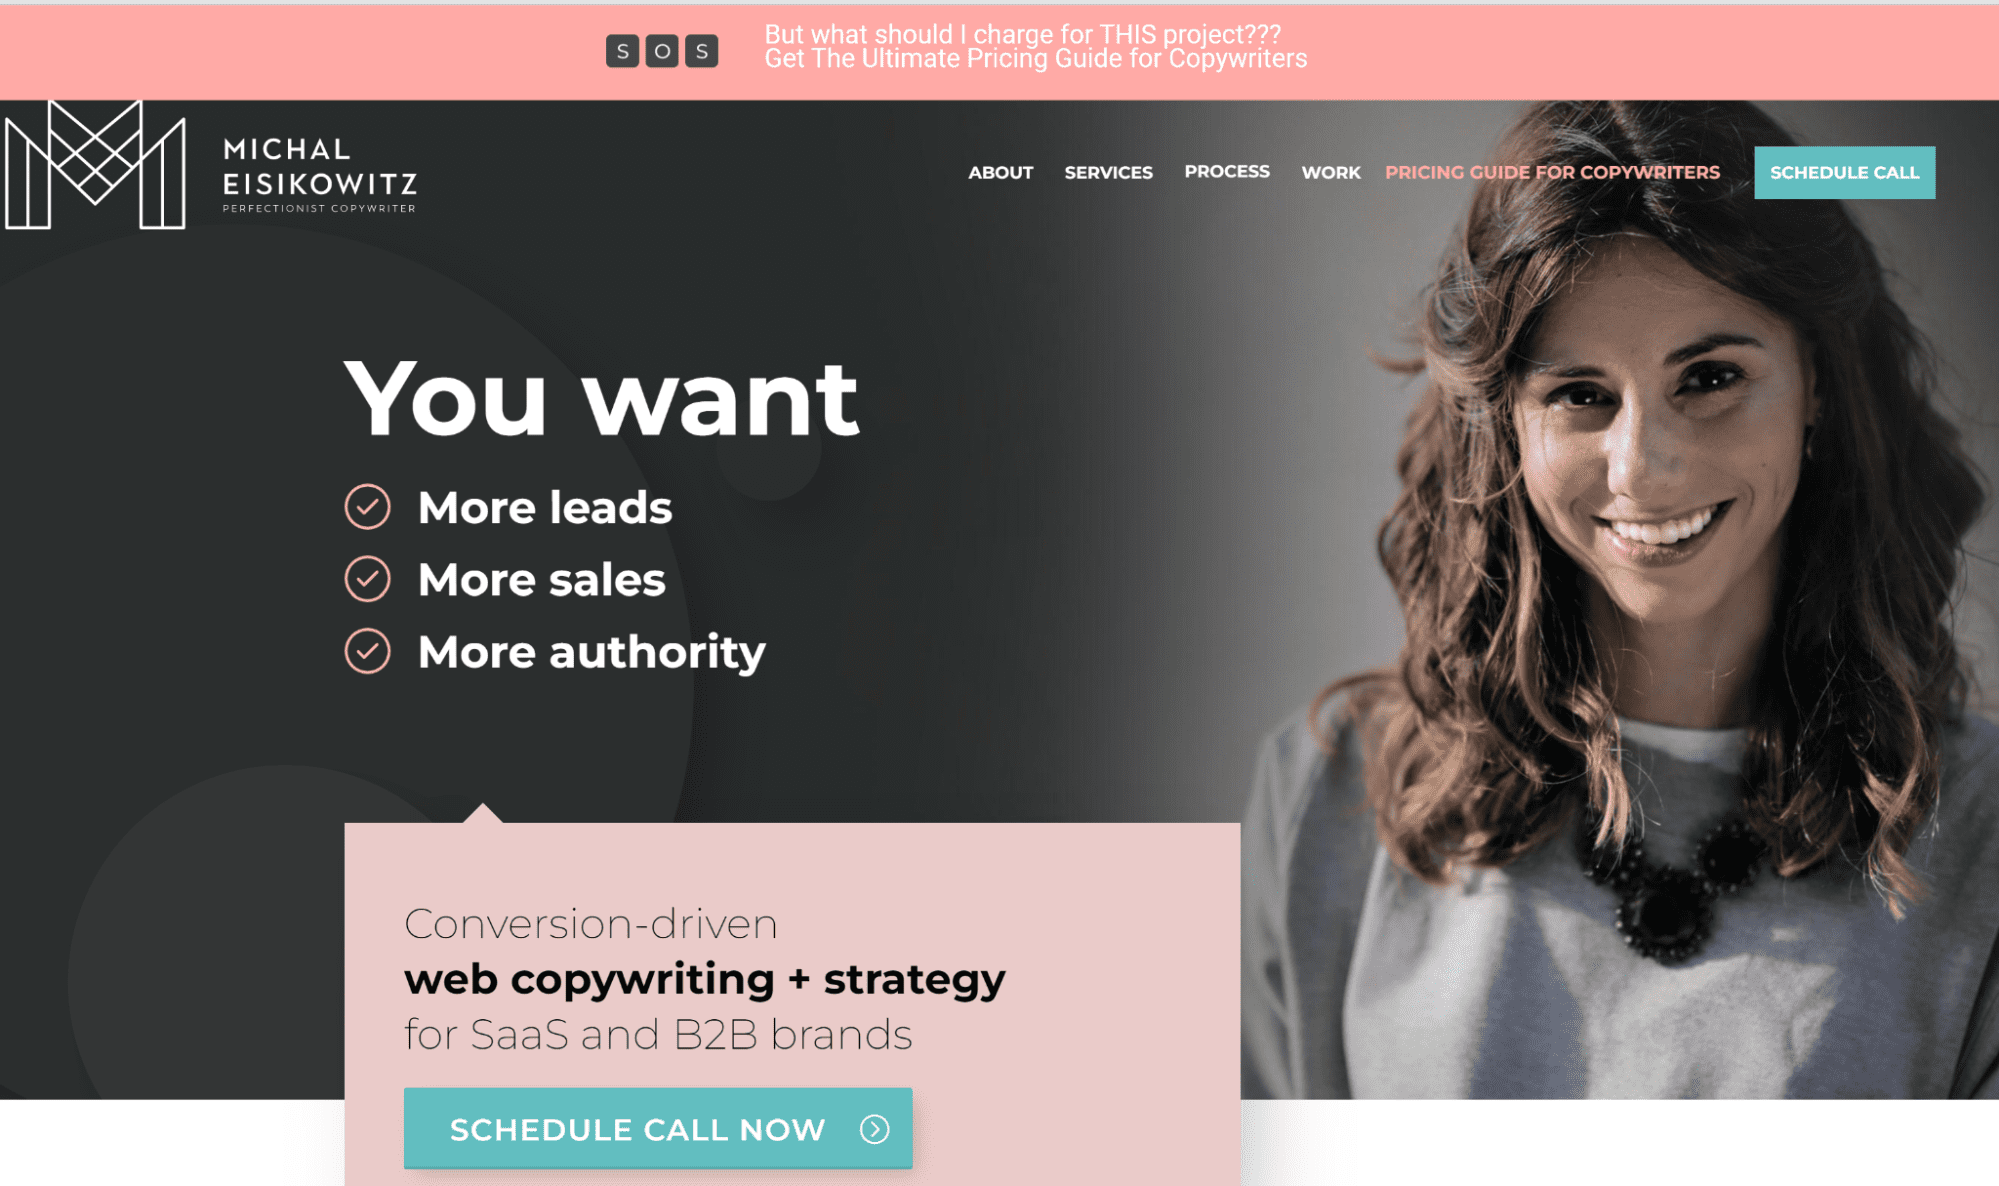Click the You want heading

(601, 399)
